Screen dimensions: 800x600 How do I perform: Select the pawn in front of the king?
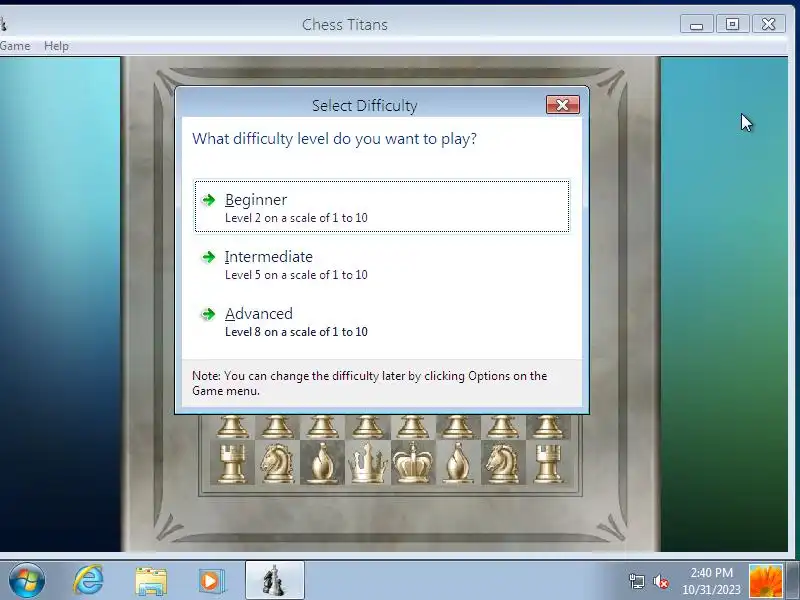413,427
